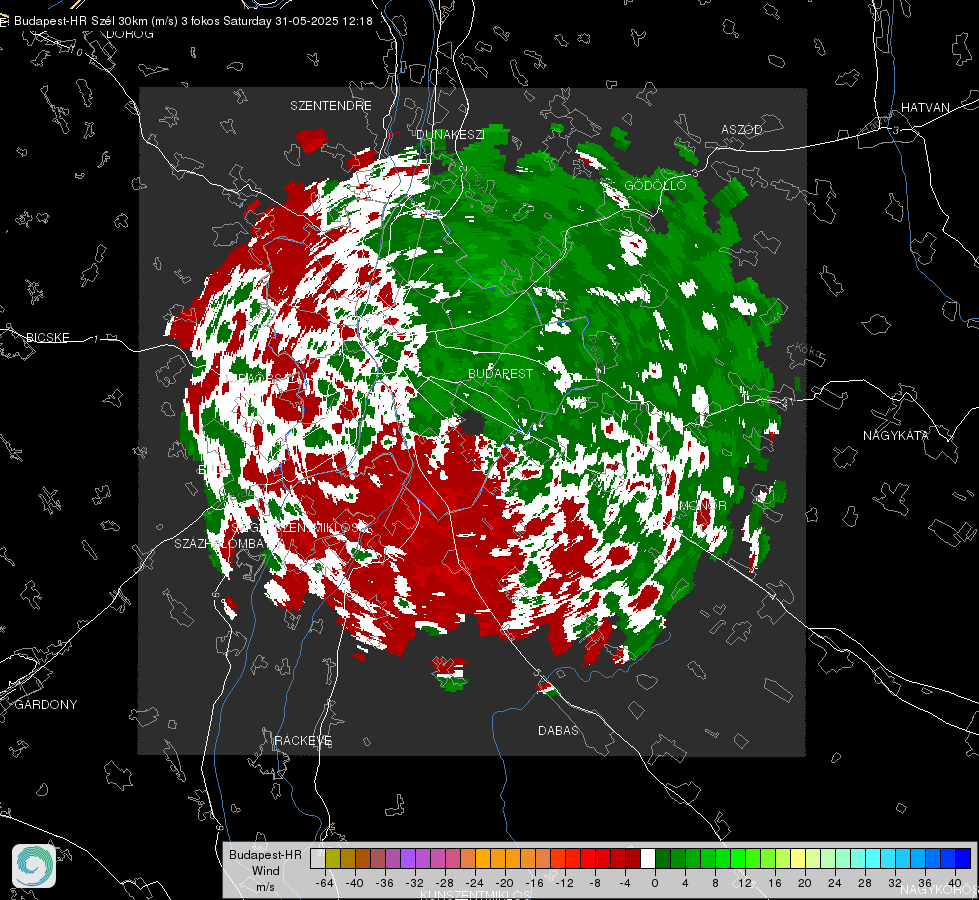Select the BUDAPEST city label
The height and width of the screenshot is (900, 979).
tap(501, 373)
